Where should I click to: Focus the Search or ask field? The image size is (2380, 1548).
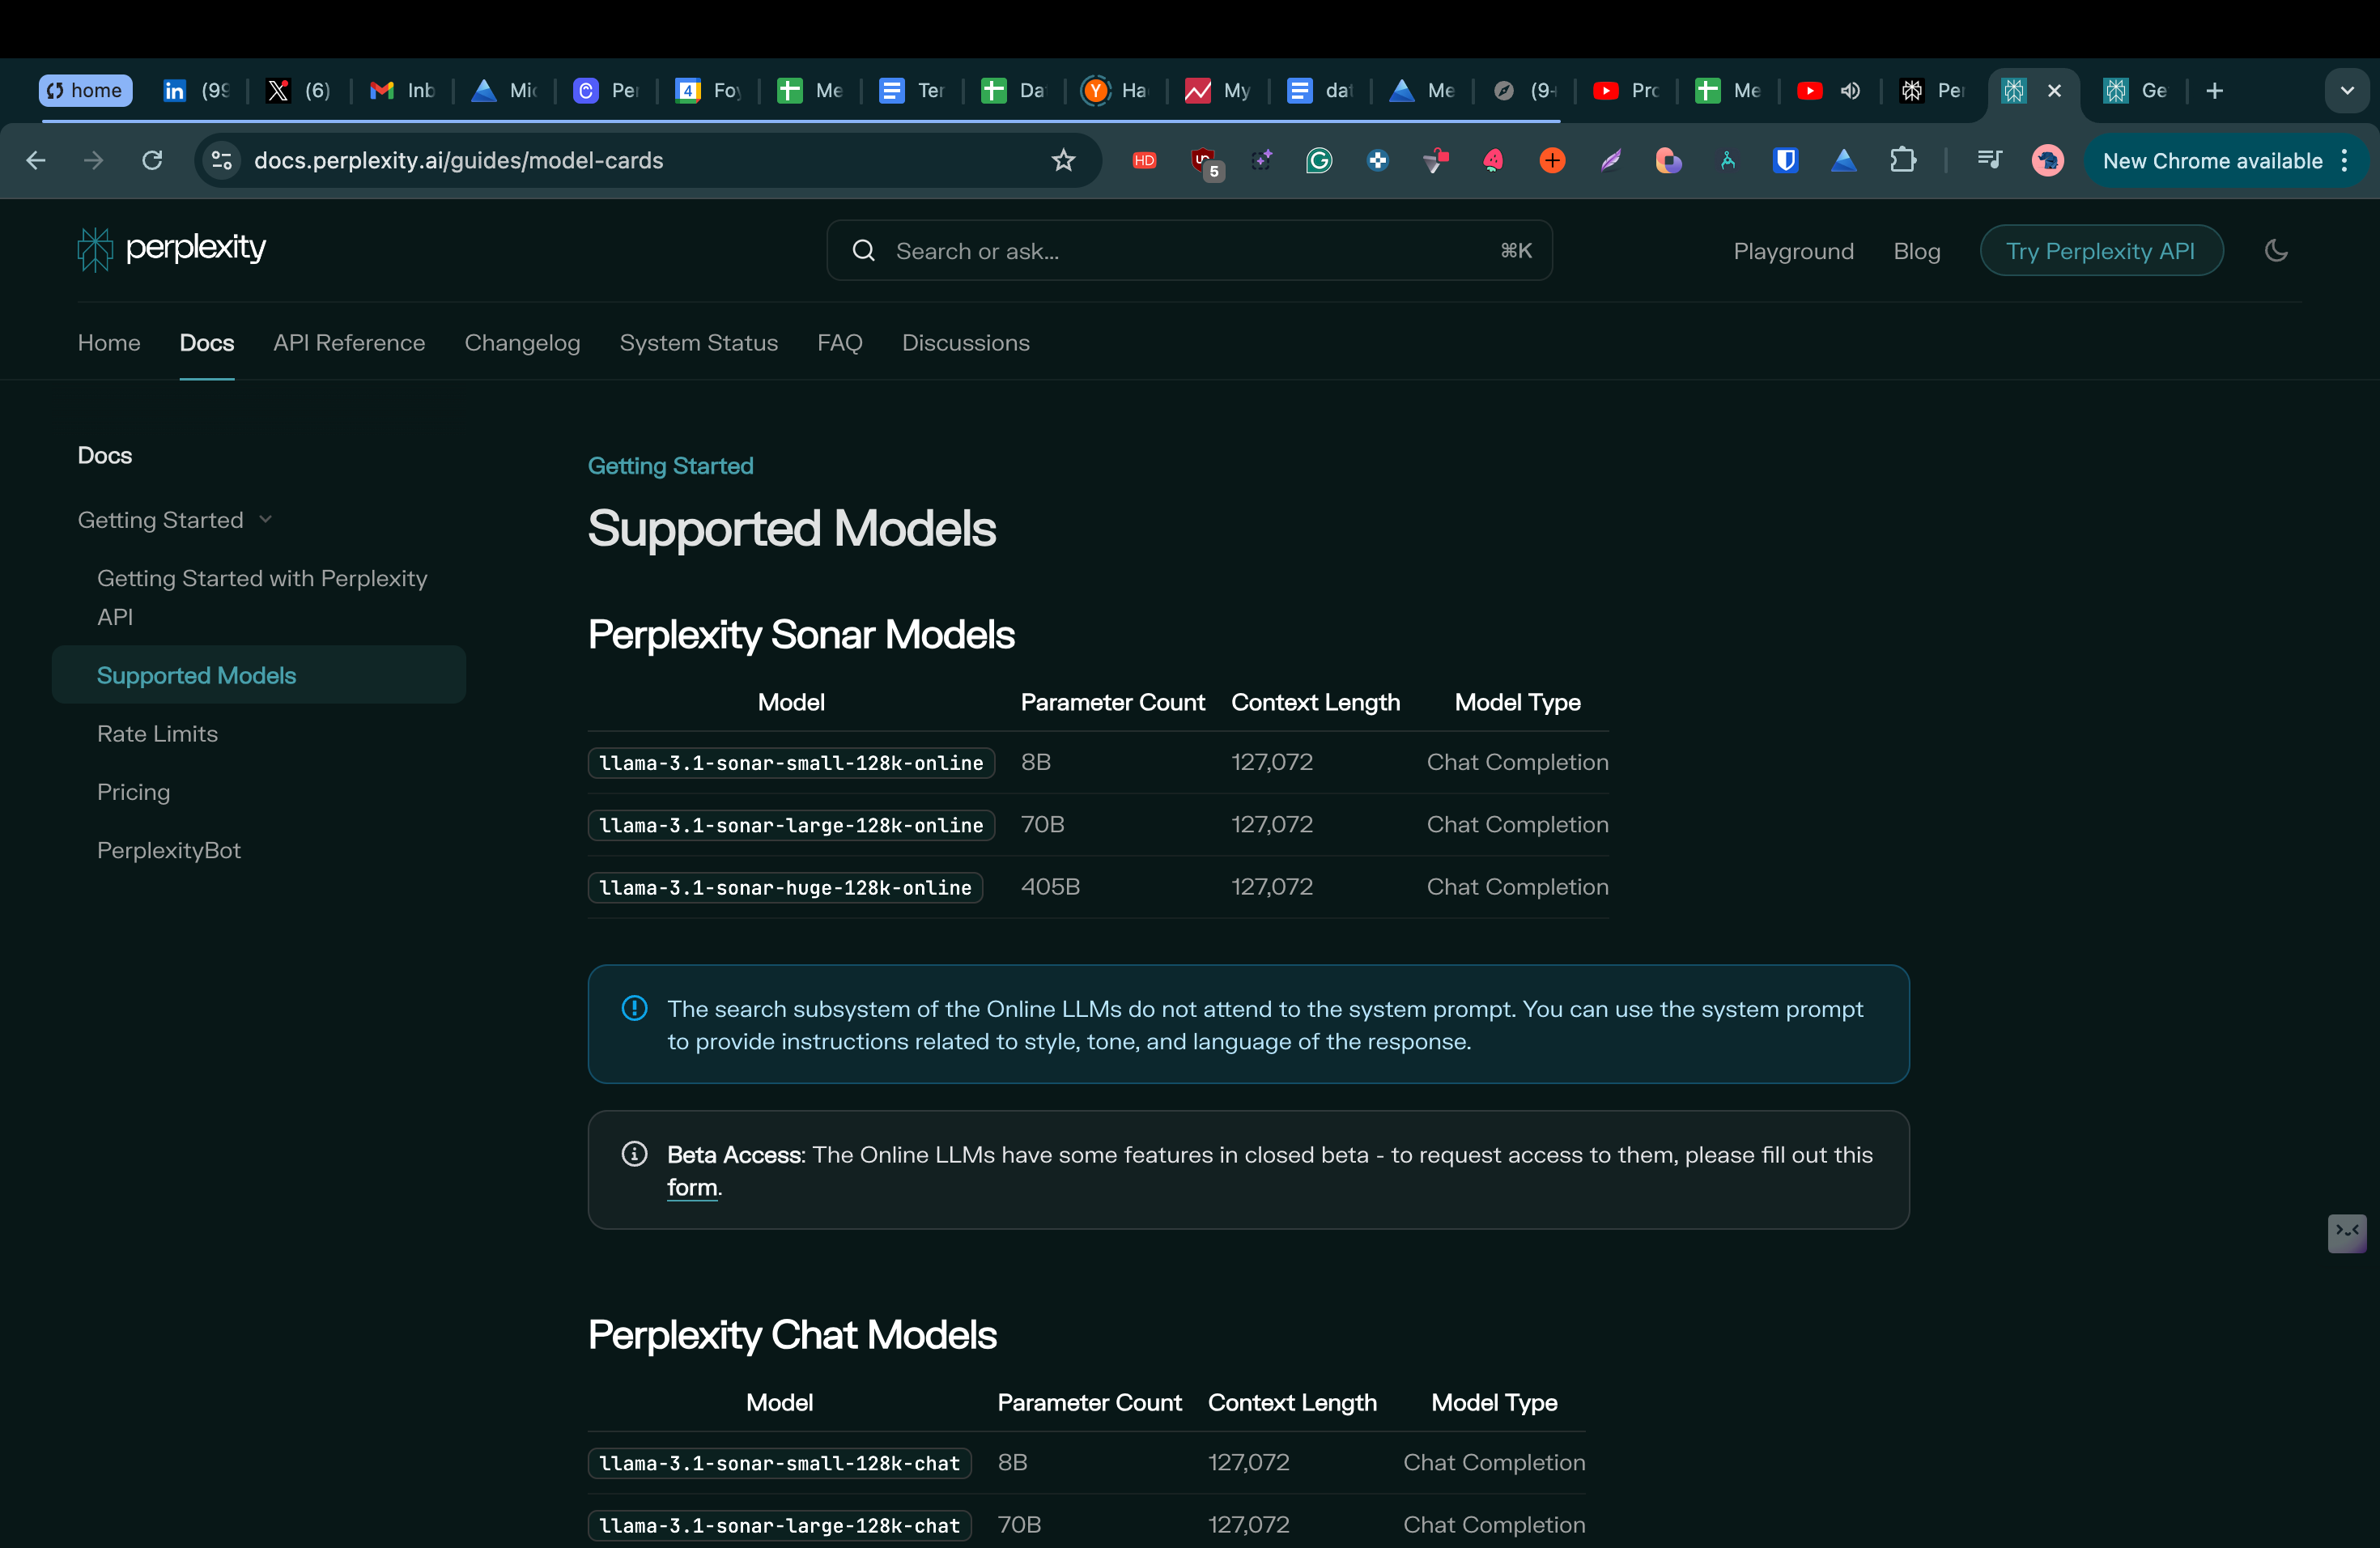click(1189, 251)
